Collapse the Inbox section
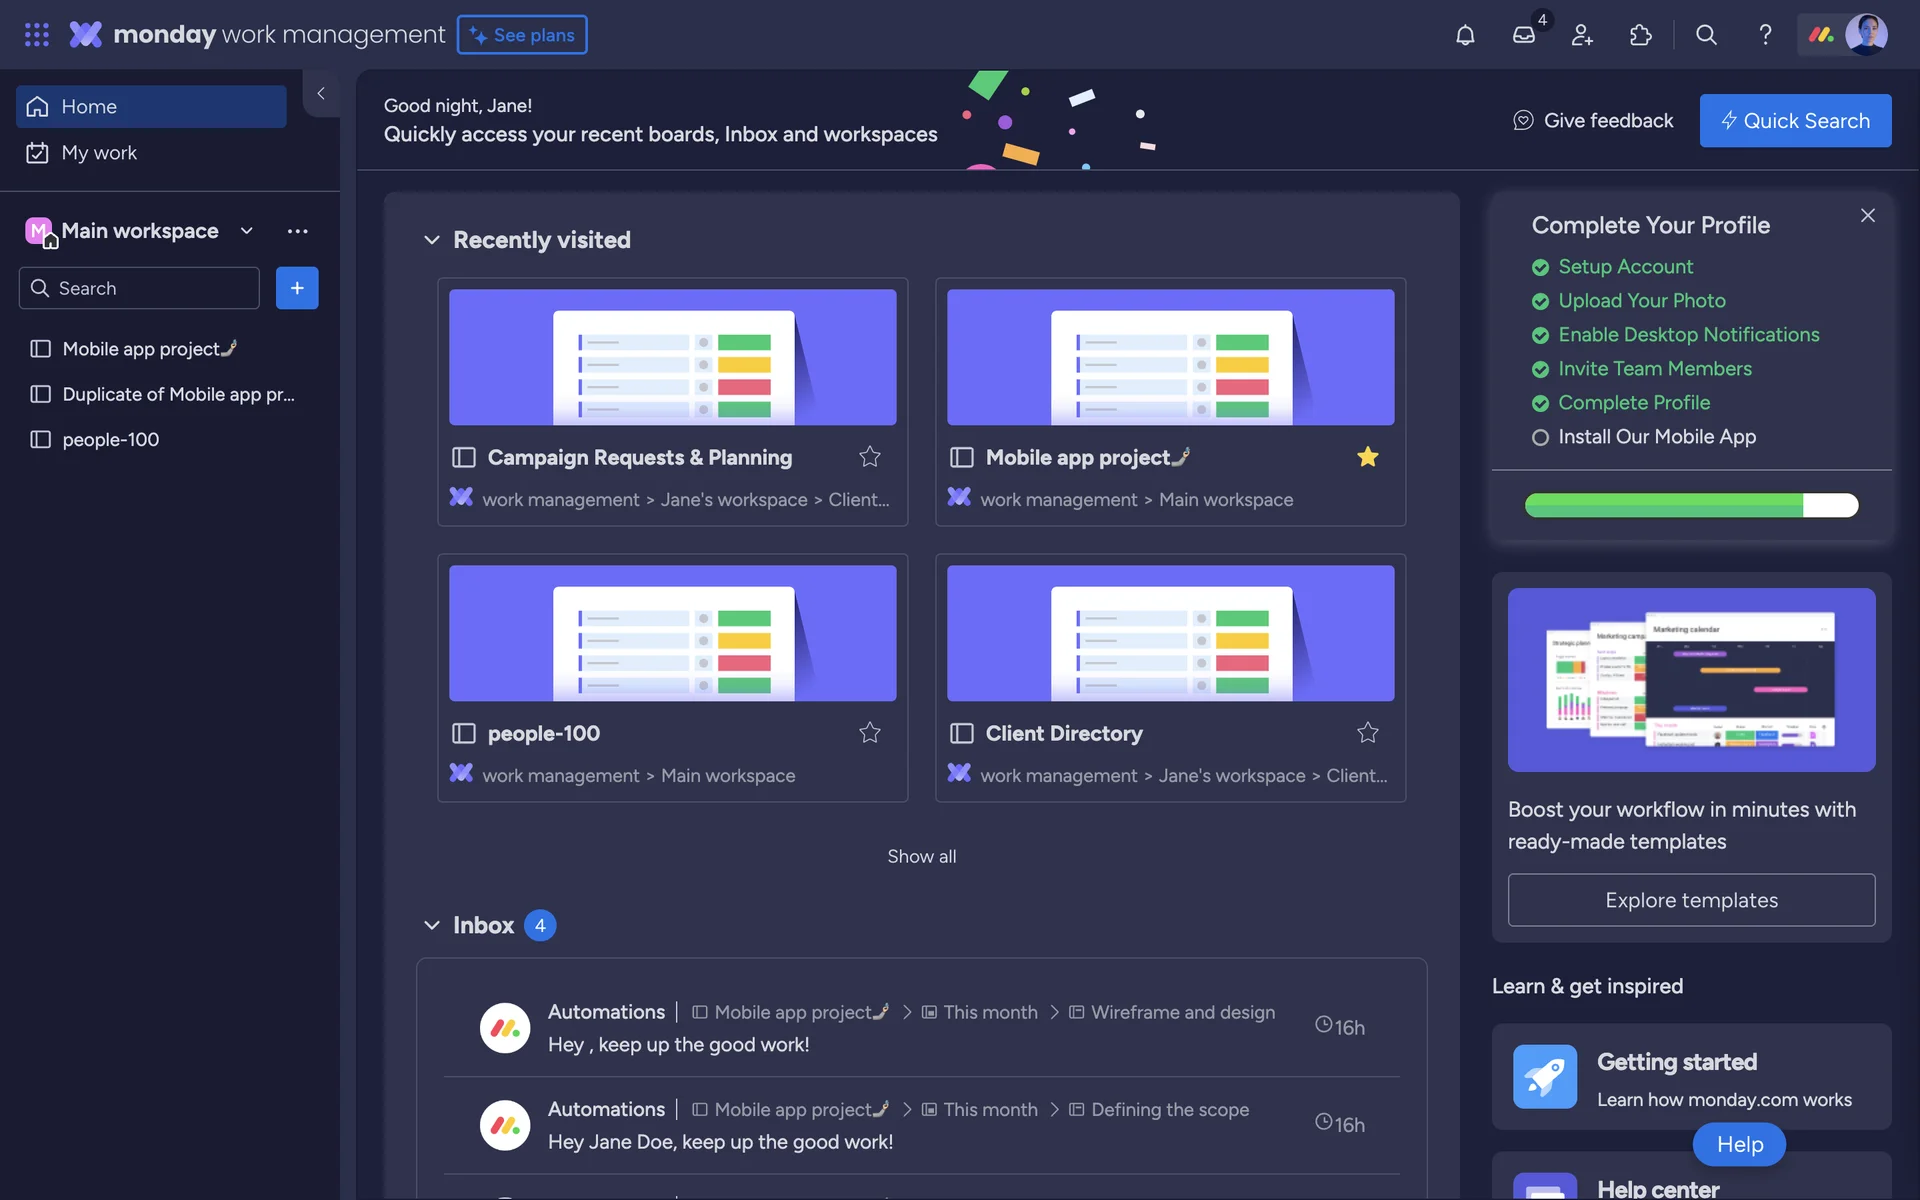This screenshot has height=1200, width=1920. click(x=432, y=925)
